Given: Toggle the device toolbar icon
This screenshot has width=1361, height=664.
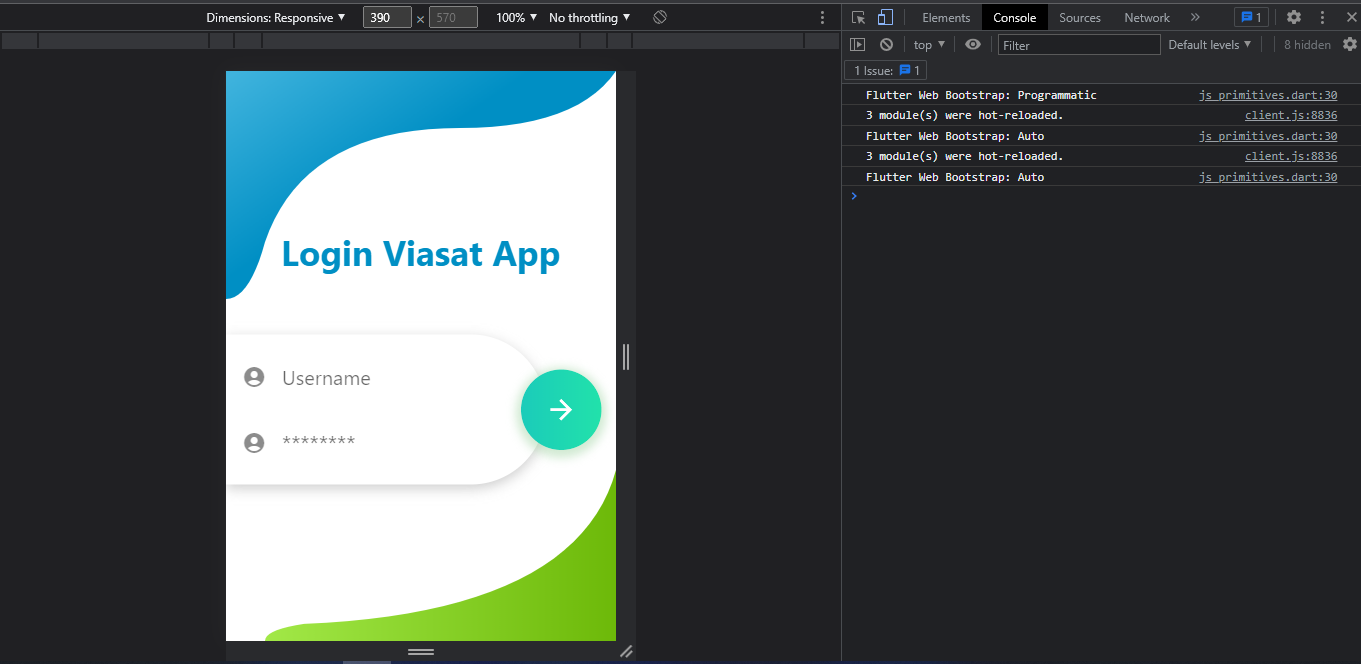Looking at the screenshot, I should click(x=885, y=17).
